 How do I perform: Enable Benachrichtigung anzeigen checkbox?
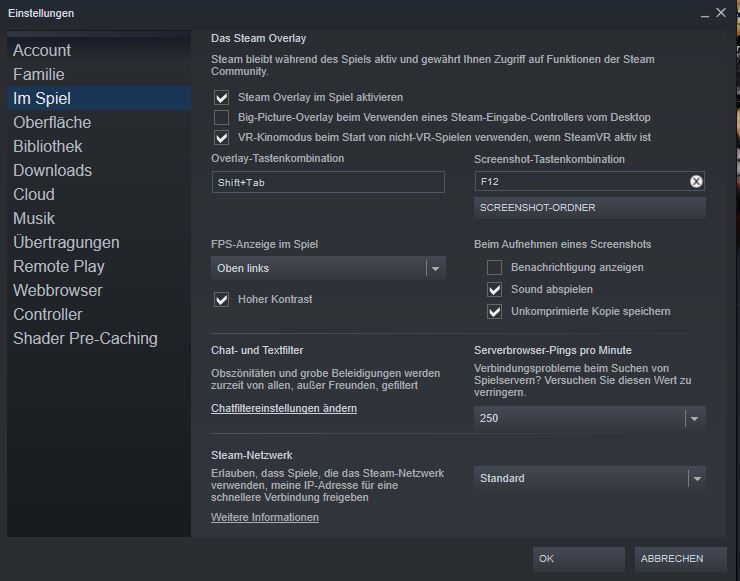[494, 268]
